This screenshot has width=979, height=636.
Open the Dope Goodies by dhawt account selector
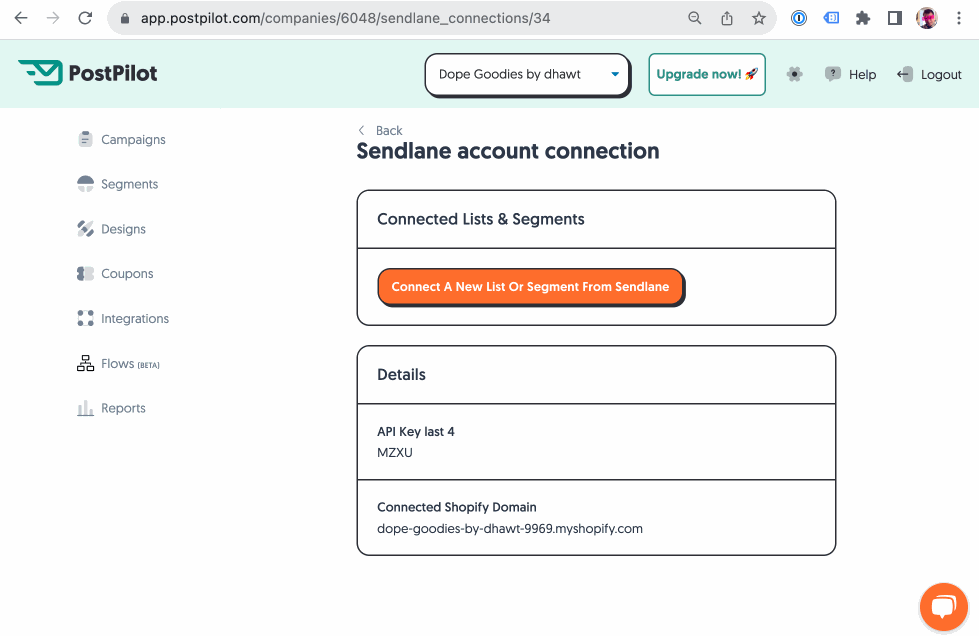coord(527,74)
